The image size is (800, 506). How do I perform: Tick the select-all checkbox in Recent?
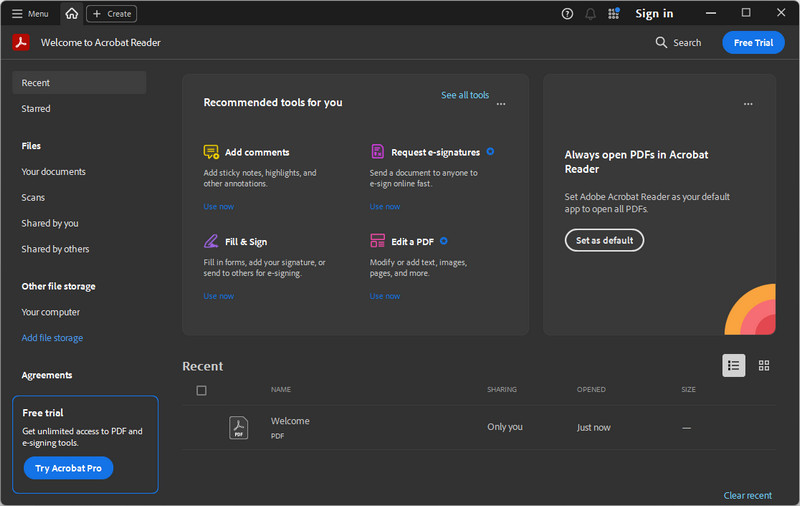pyautogui.click(x=202, y=391)
